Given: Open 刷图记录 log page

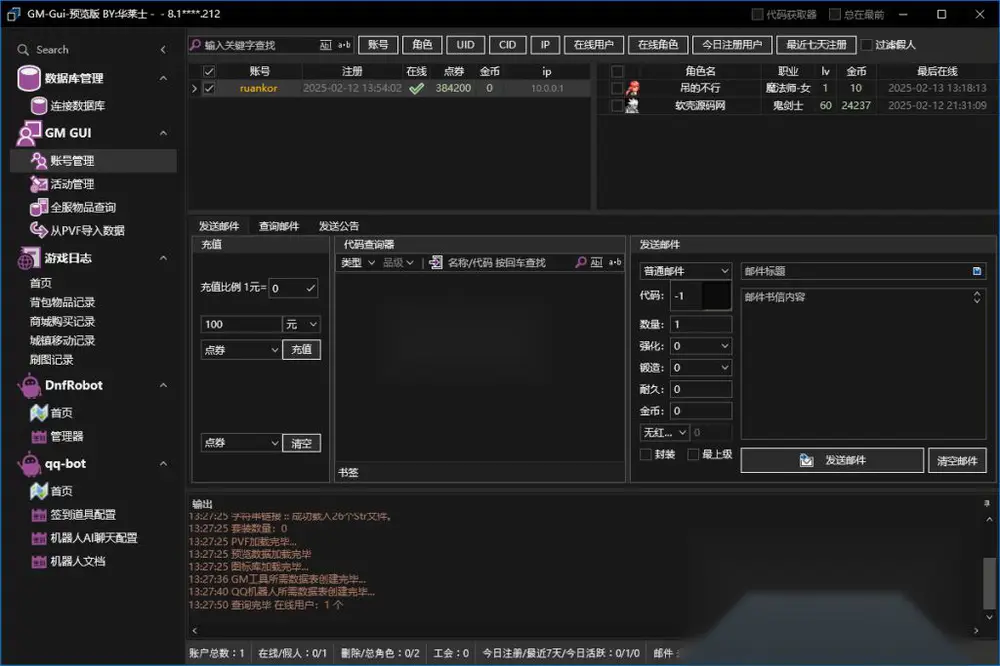Looking at the screenshot, I should click(52, 359).
